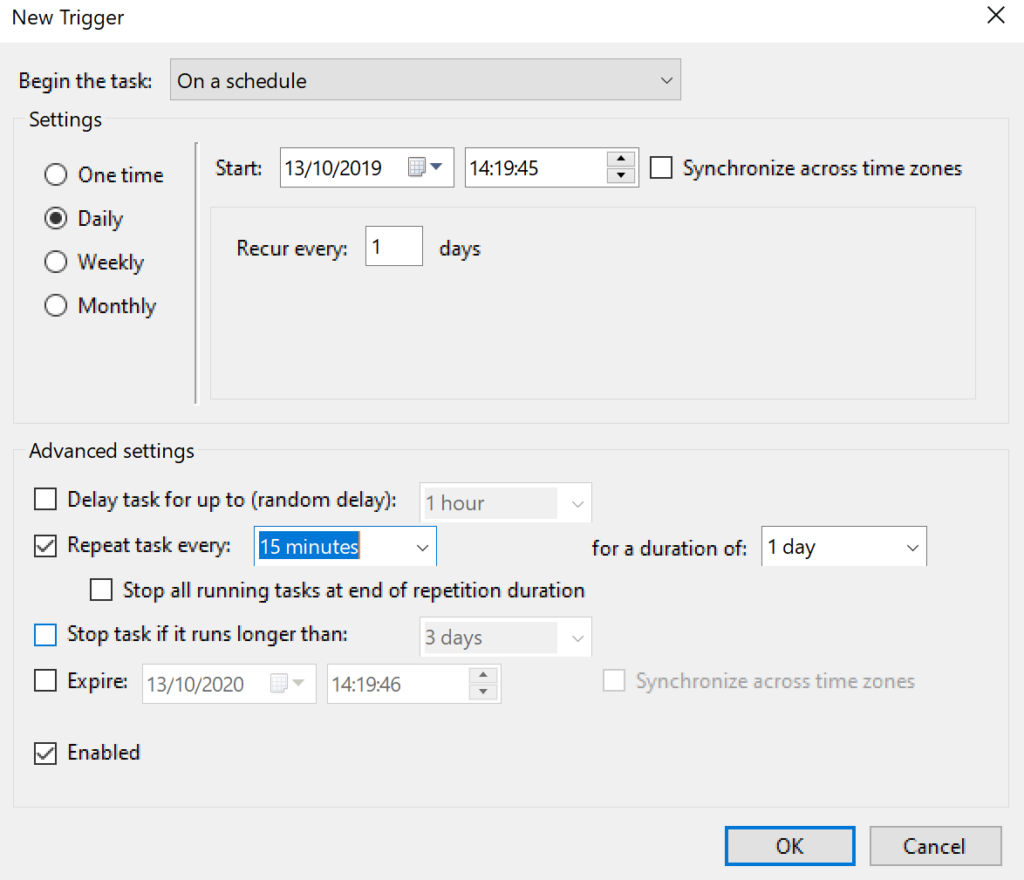The height and width of the screenshot is (880, 1024).
Task: Enable Synchronize across time zones
Action: click(x=660, y=168)
